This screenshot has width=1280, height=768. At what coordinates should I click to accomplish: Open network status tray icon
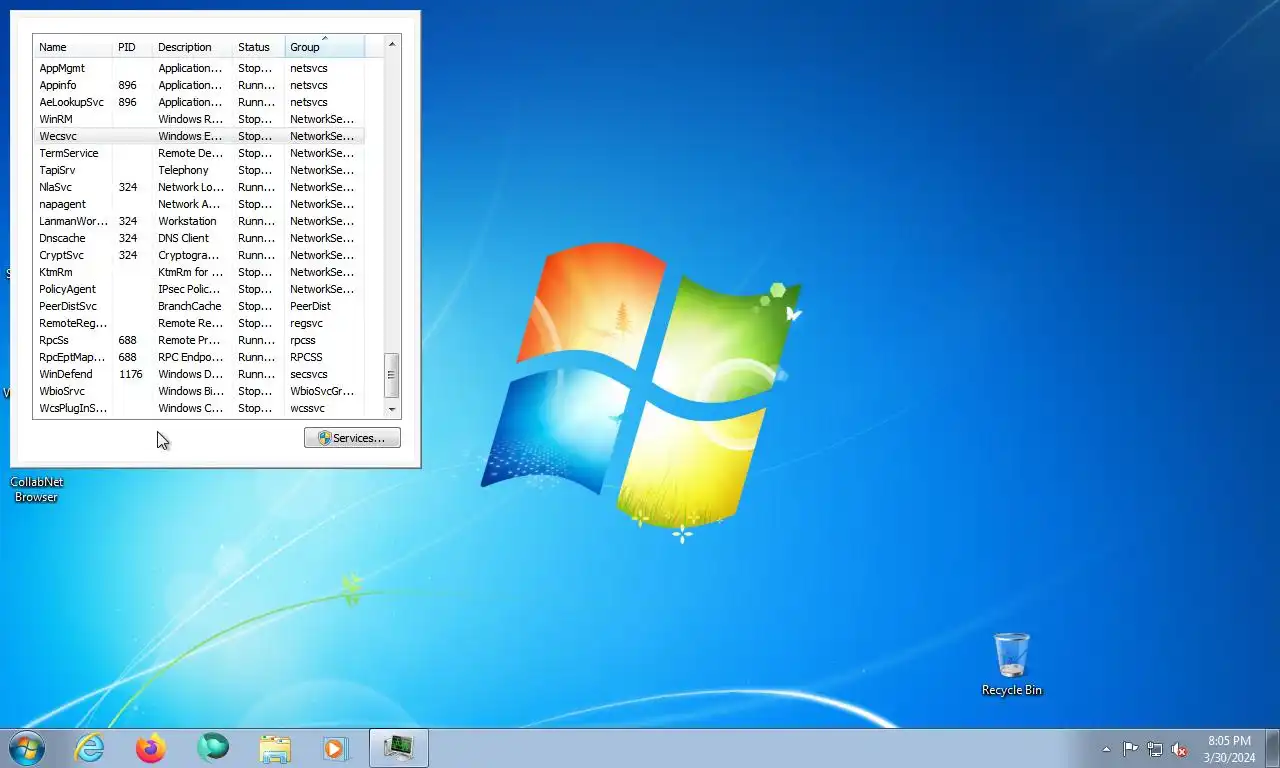point(1155,749)
